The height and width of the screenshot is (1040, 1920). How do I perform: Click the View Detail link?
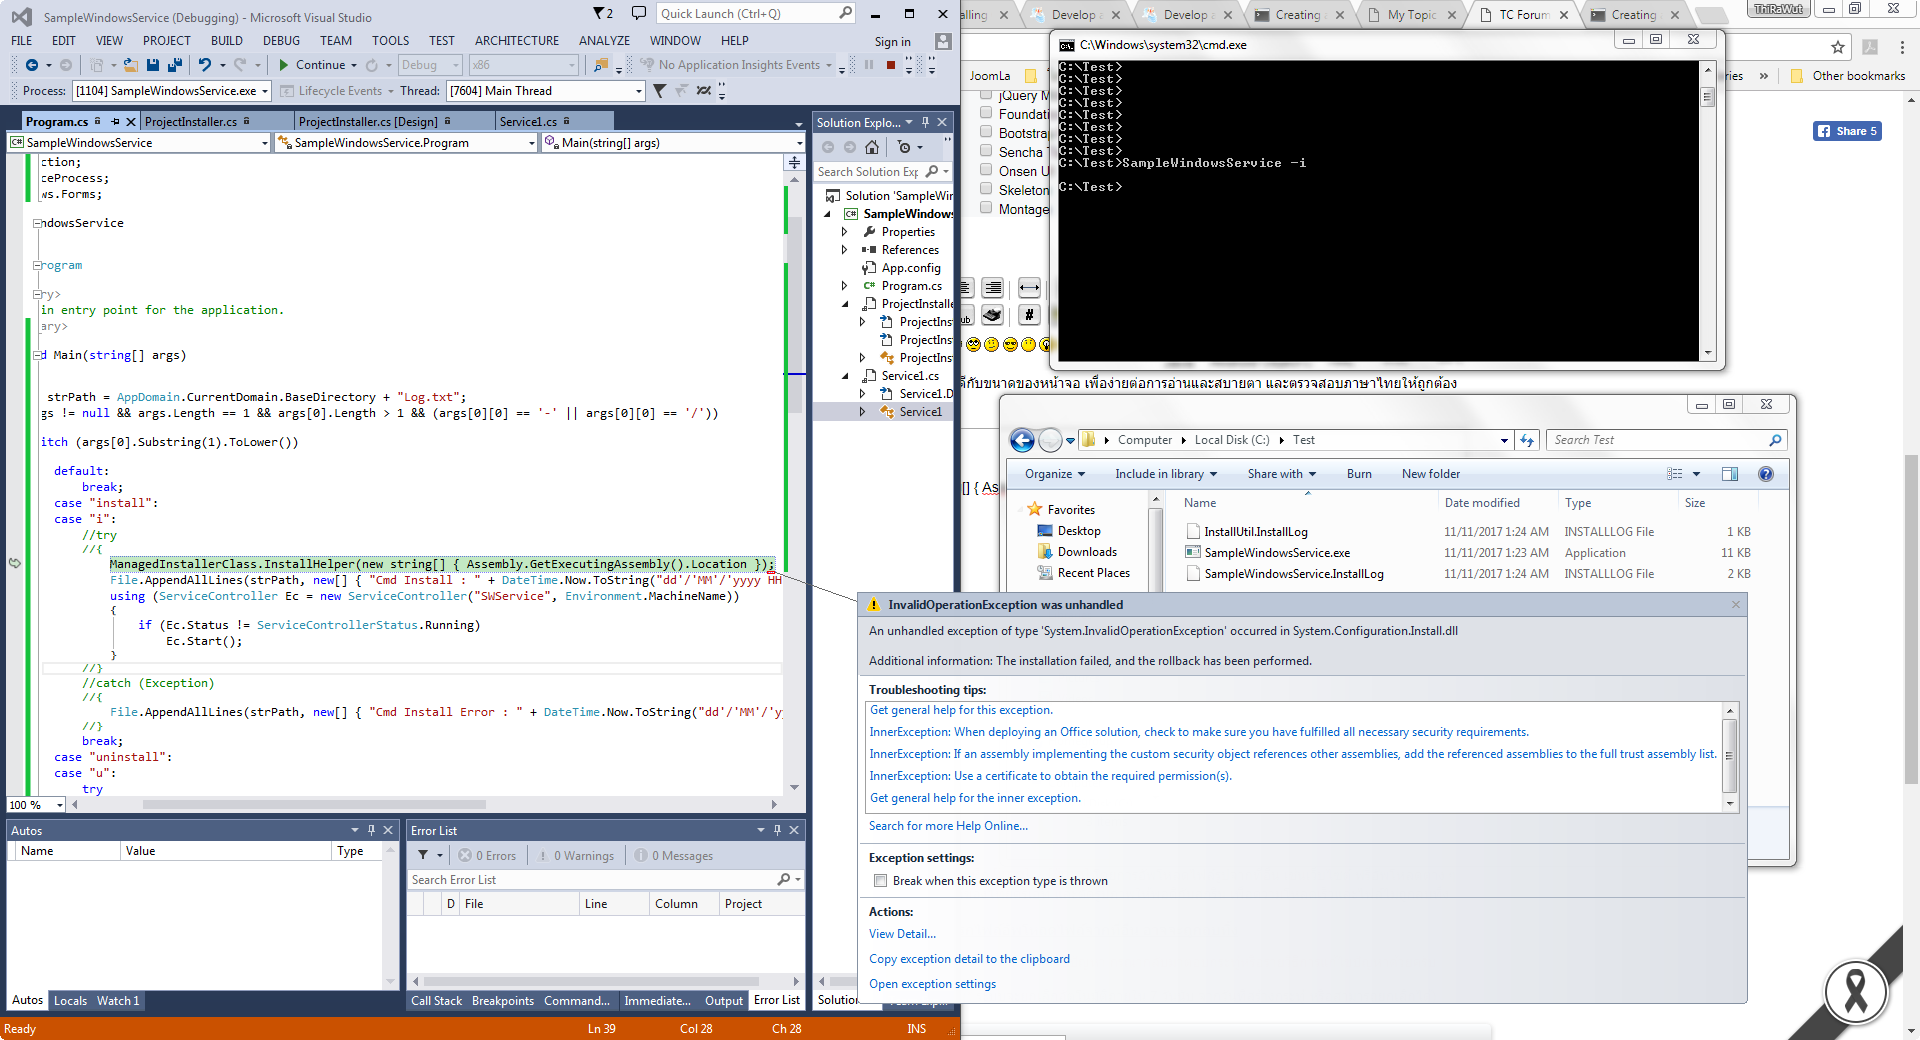click(x=902, y=934)
